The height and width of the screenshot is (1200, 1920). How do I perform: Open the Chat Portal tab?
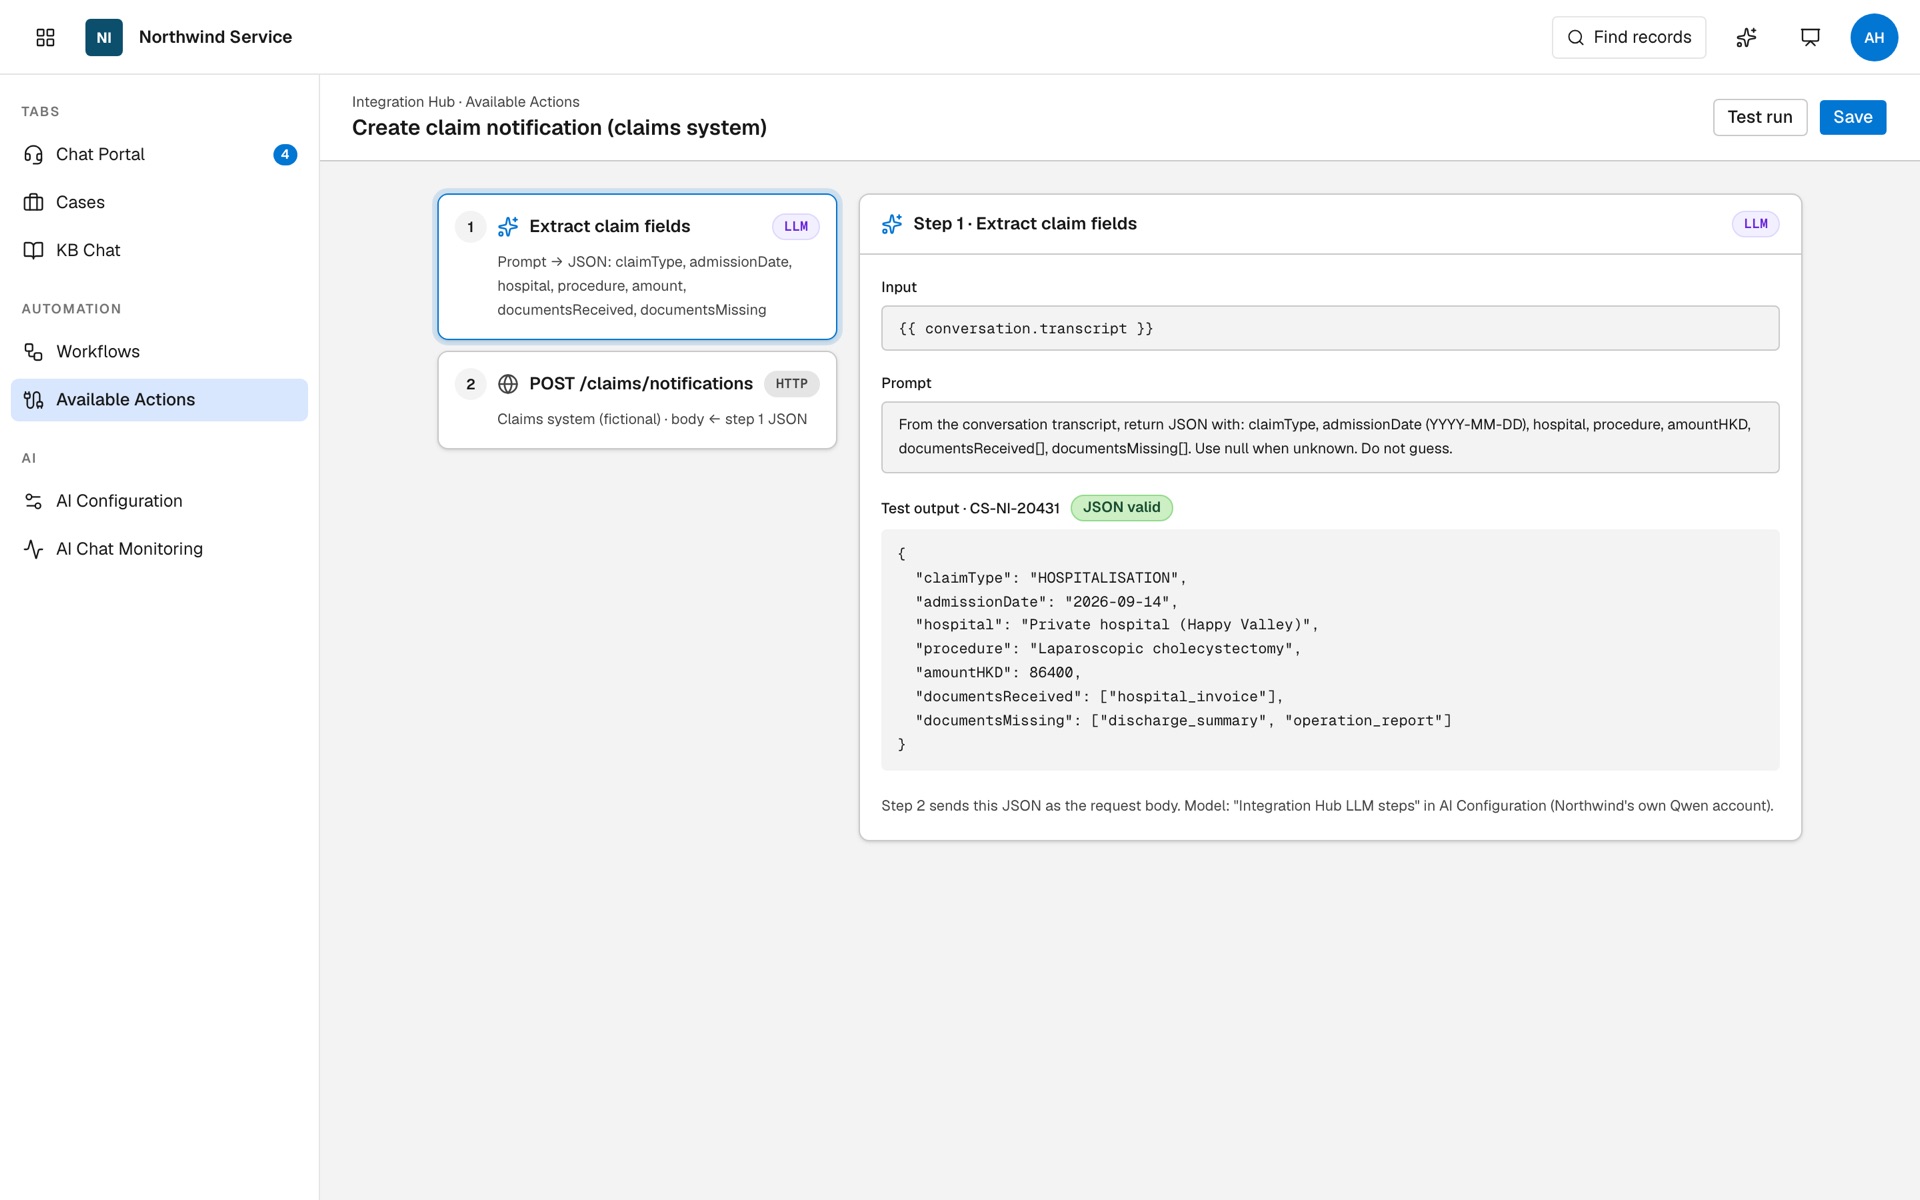(159, 154)
